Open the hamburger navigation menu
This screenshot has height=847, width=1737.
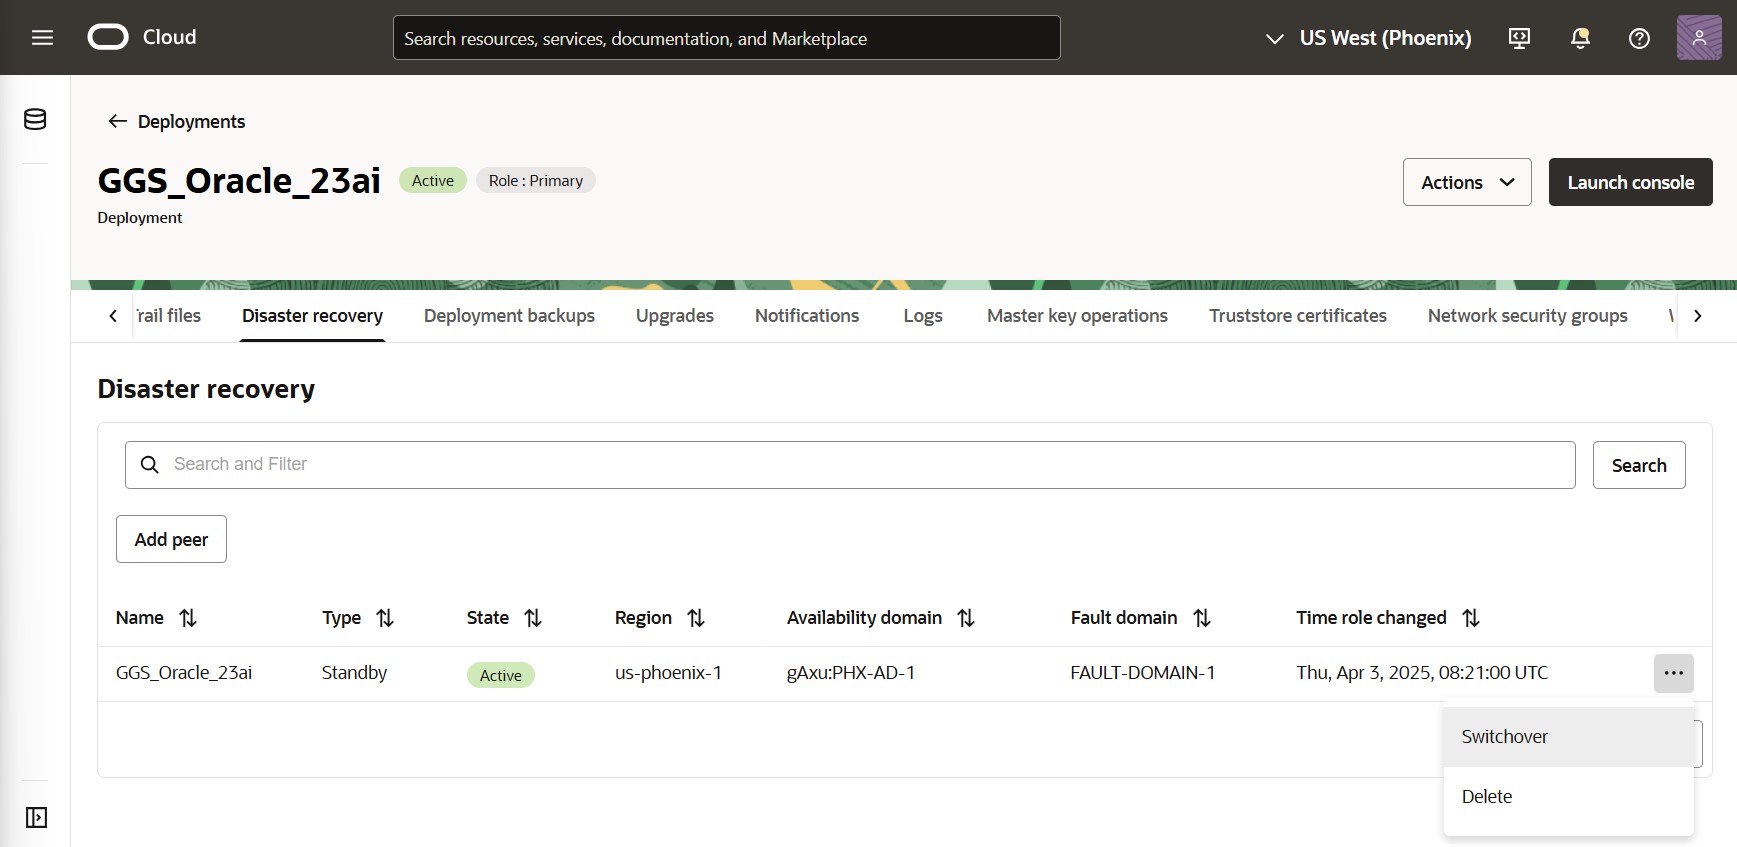coord(42,38)
